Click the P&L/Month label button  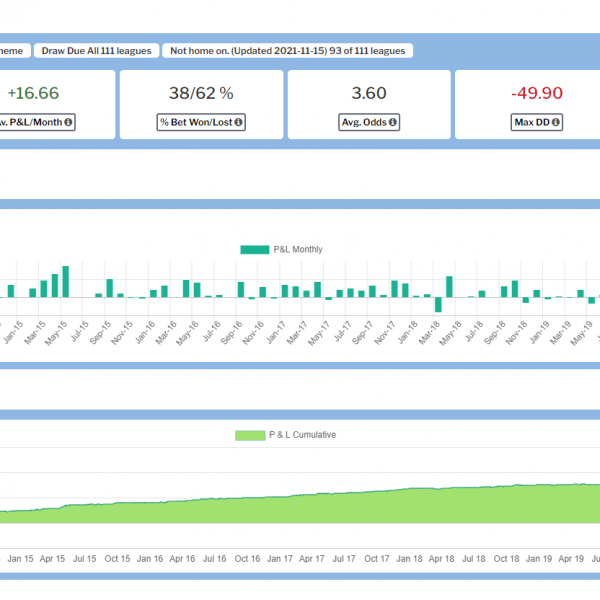pyautogui.click(x=37, y=122)
